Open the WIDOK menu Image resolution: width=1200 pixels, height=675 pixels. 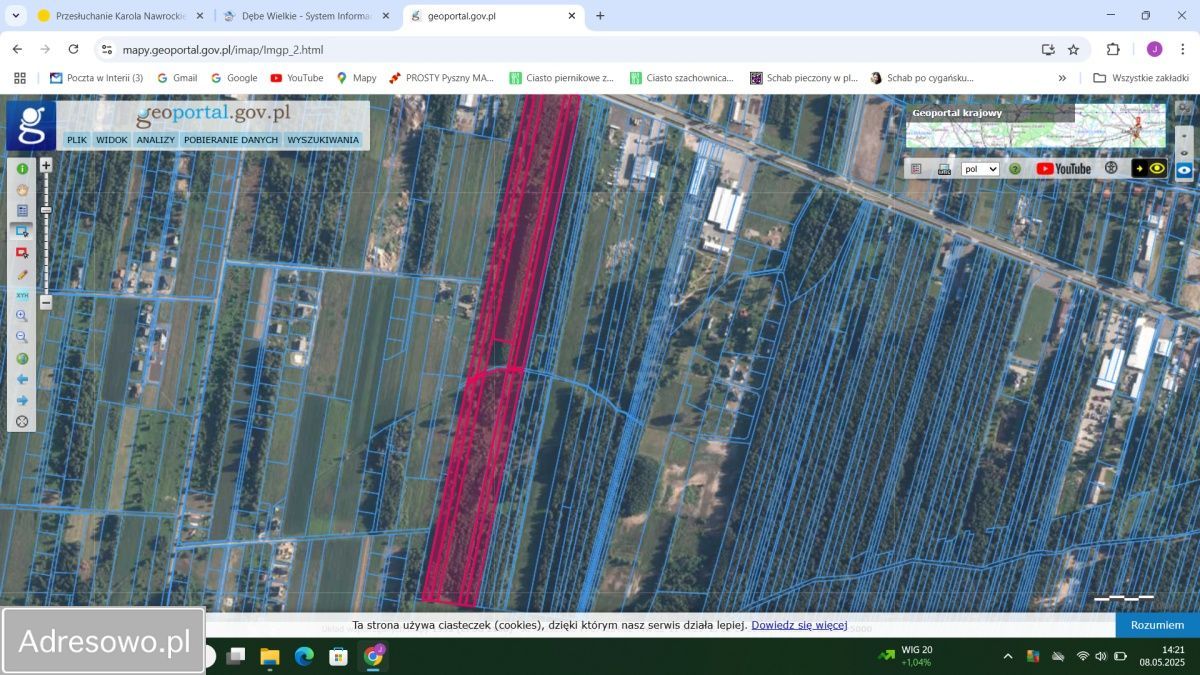point(112,140)
